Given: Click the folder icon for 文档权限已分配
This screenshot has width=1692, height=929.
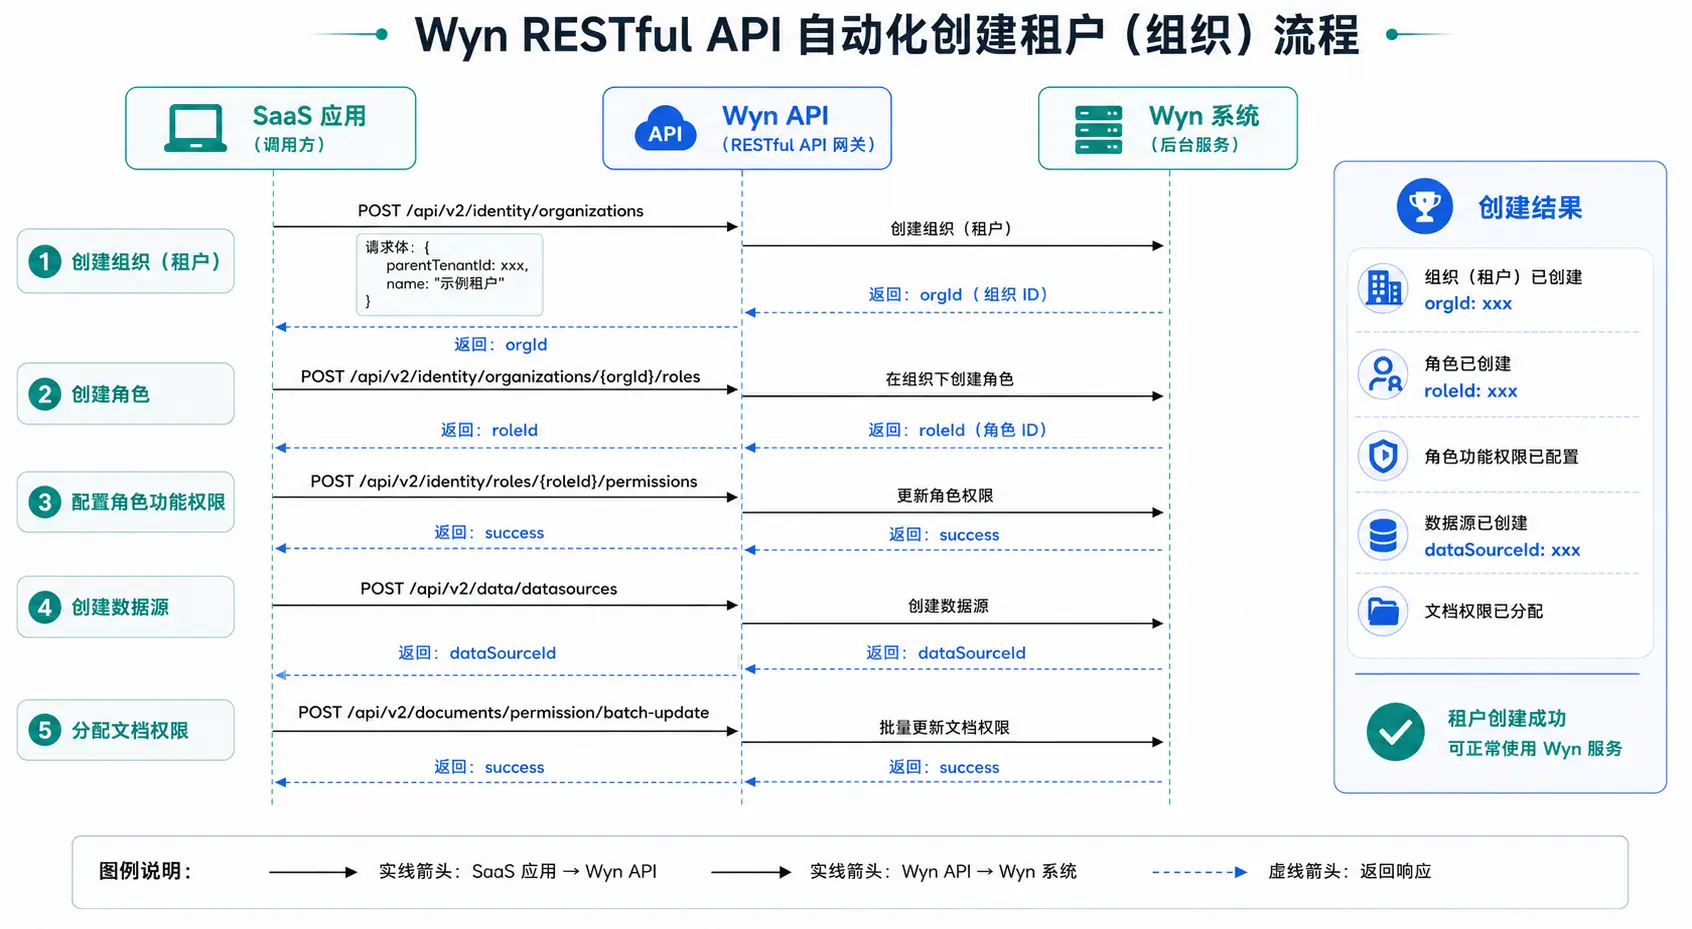Looking at the screenshot, I should click(x=1384, y=610).
